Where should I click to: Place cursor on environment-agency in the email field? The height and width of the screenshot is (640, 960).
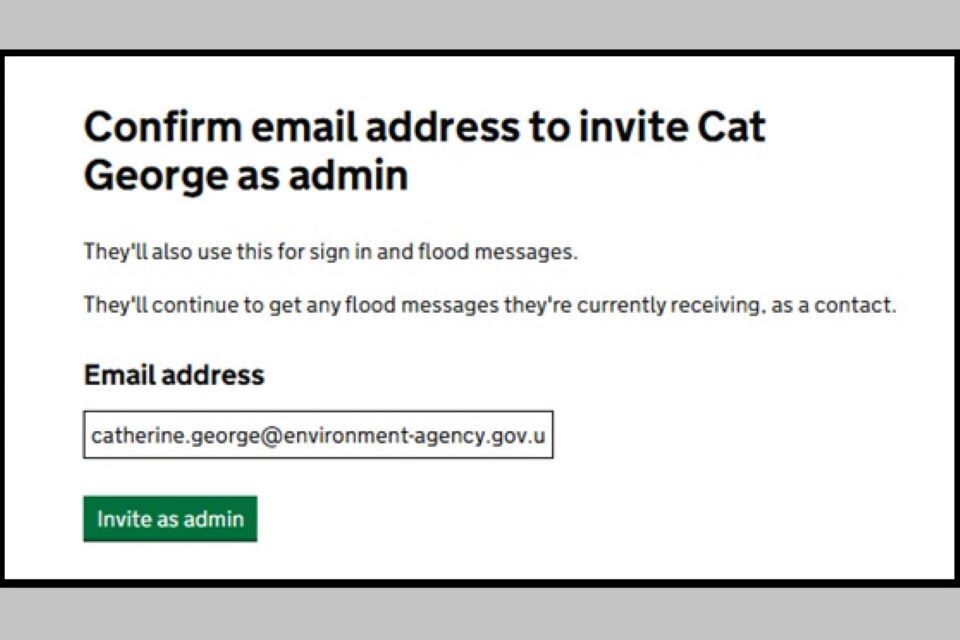[372, 436]
